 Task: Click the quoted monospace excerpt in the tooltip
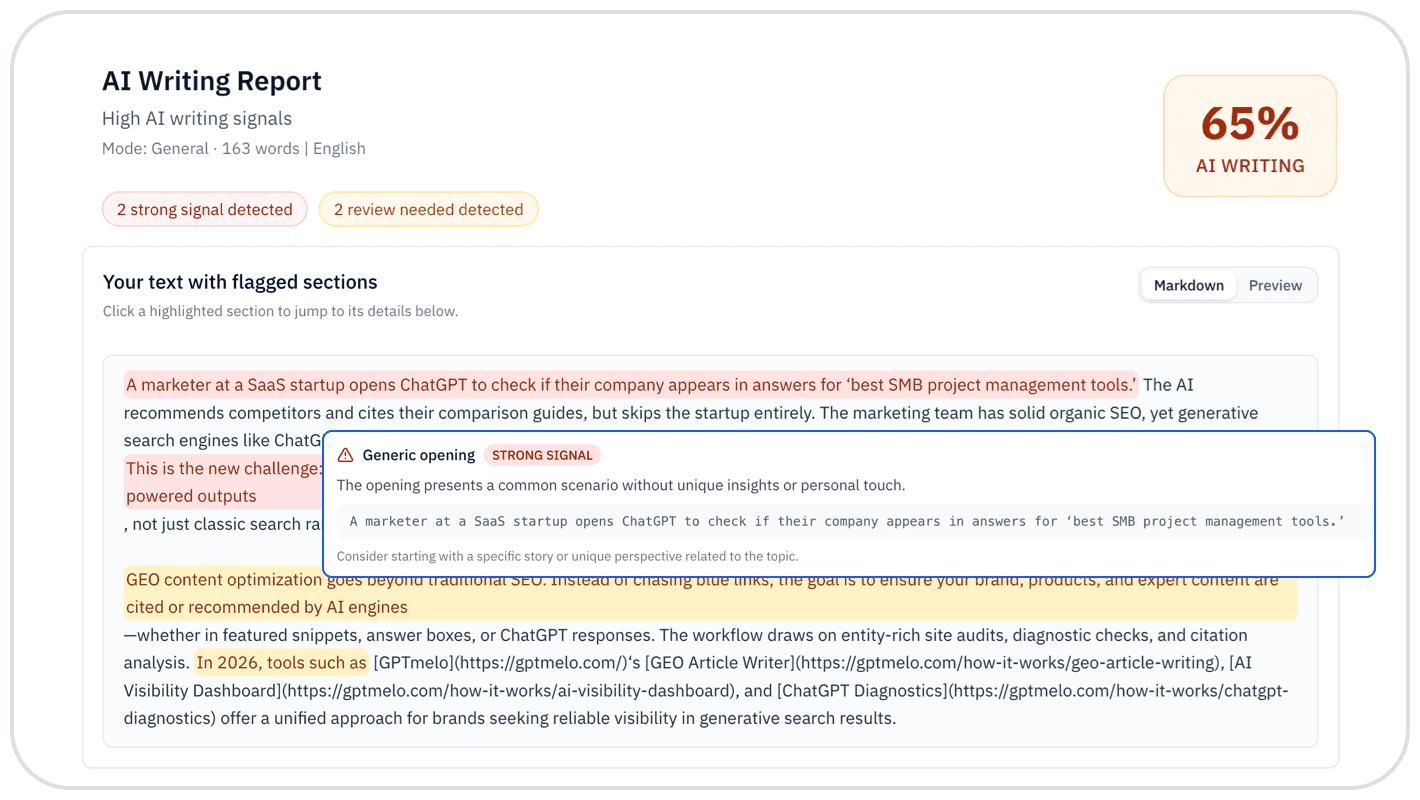[847, 521]
